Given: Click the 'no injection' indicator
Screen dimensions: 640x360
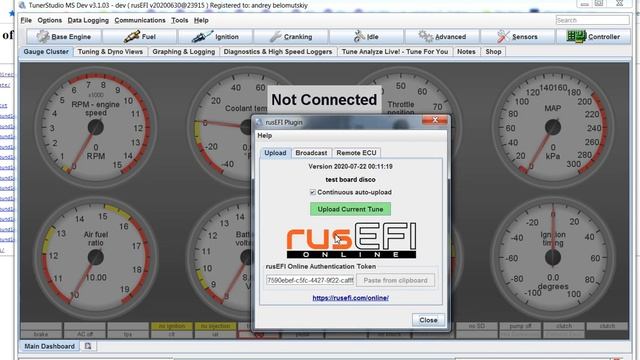Looking at the screenshot, I should point(215,326).
